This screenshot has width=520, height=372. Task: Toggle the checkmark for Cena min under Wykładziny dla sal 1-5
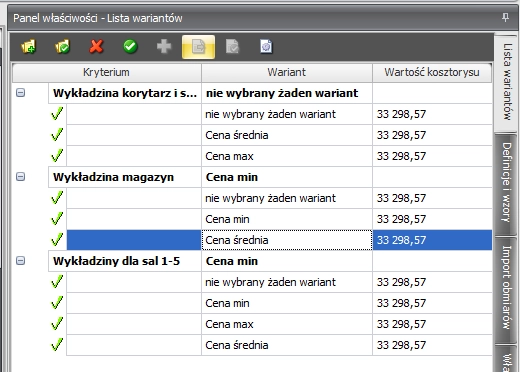point(57,303)
